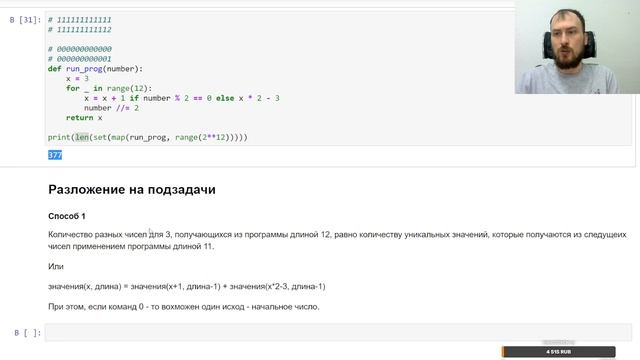
Task: Click the 'x = 3' assignment line
Action: pos(77,78)
